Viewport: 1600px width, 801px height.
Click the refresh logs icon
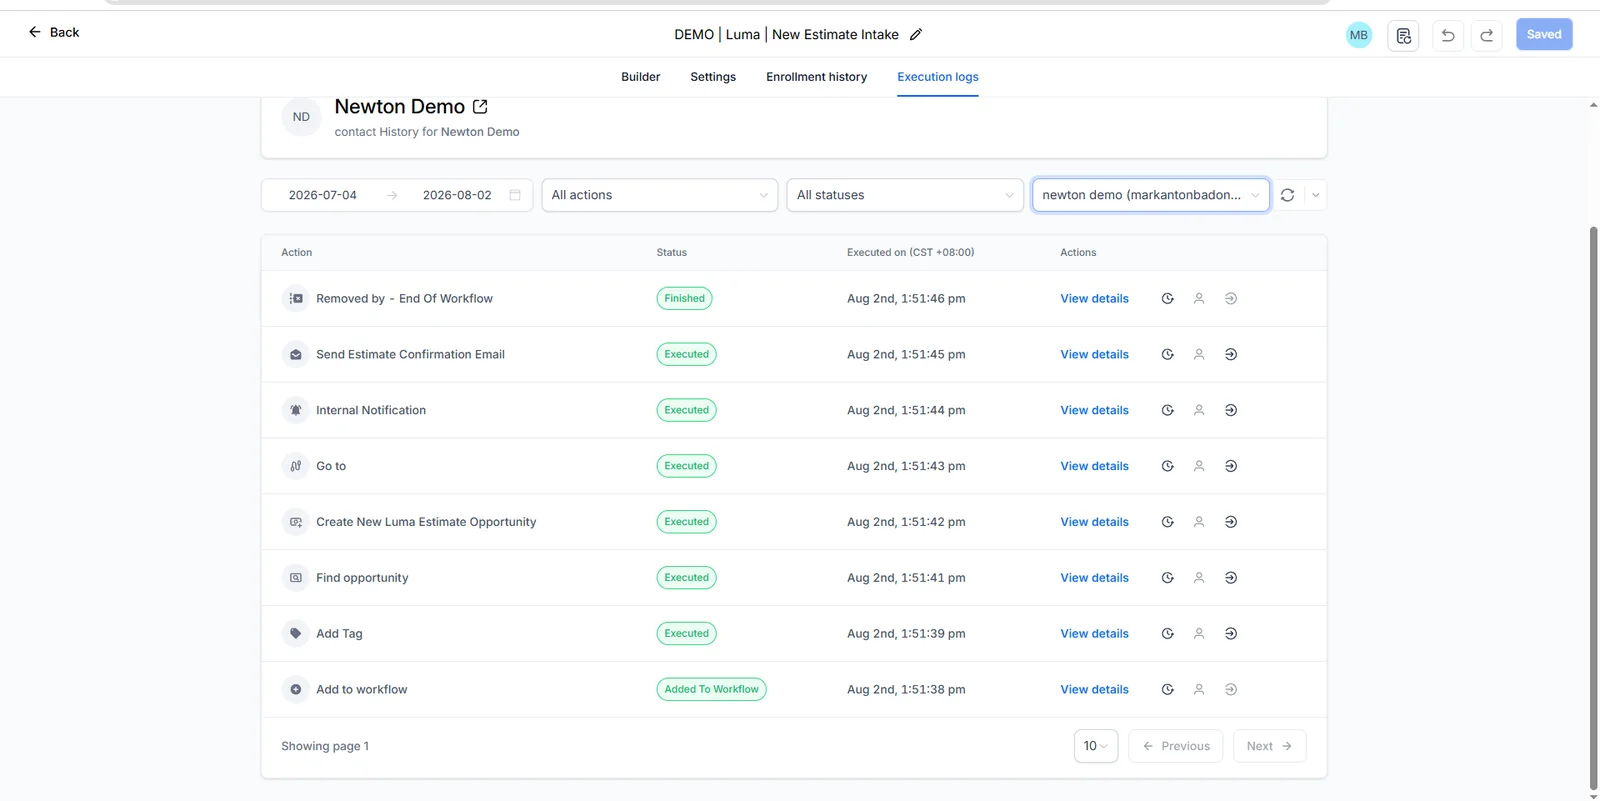[x=1287, y=195]
